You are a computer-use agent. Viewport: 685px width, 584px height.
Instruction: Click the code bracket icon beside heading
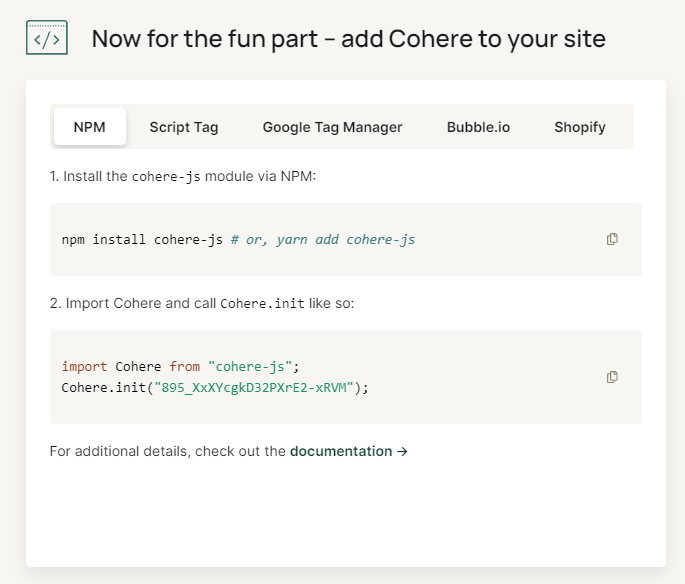(x=47, y=38)
